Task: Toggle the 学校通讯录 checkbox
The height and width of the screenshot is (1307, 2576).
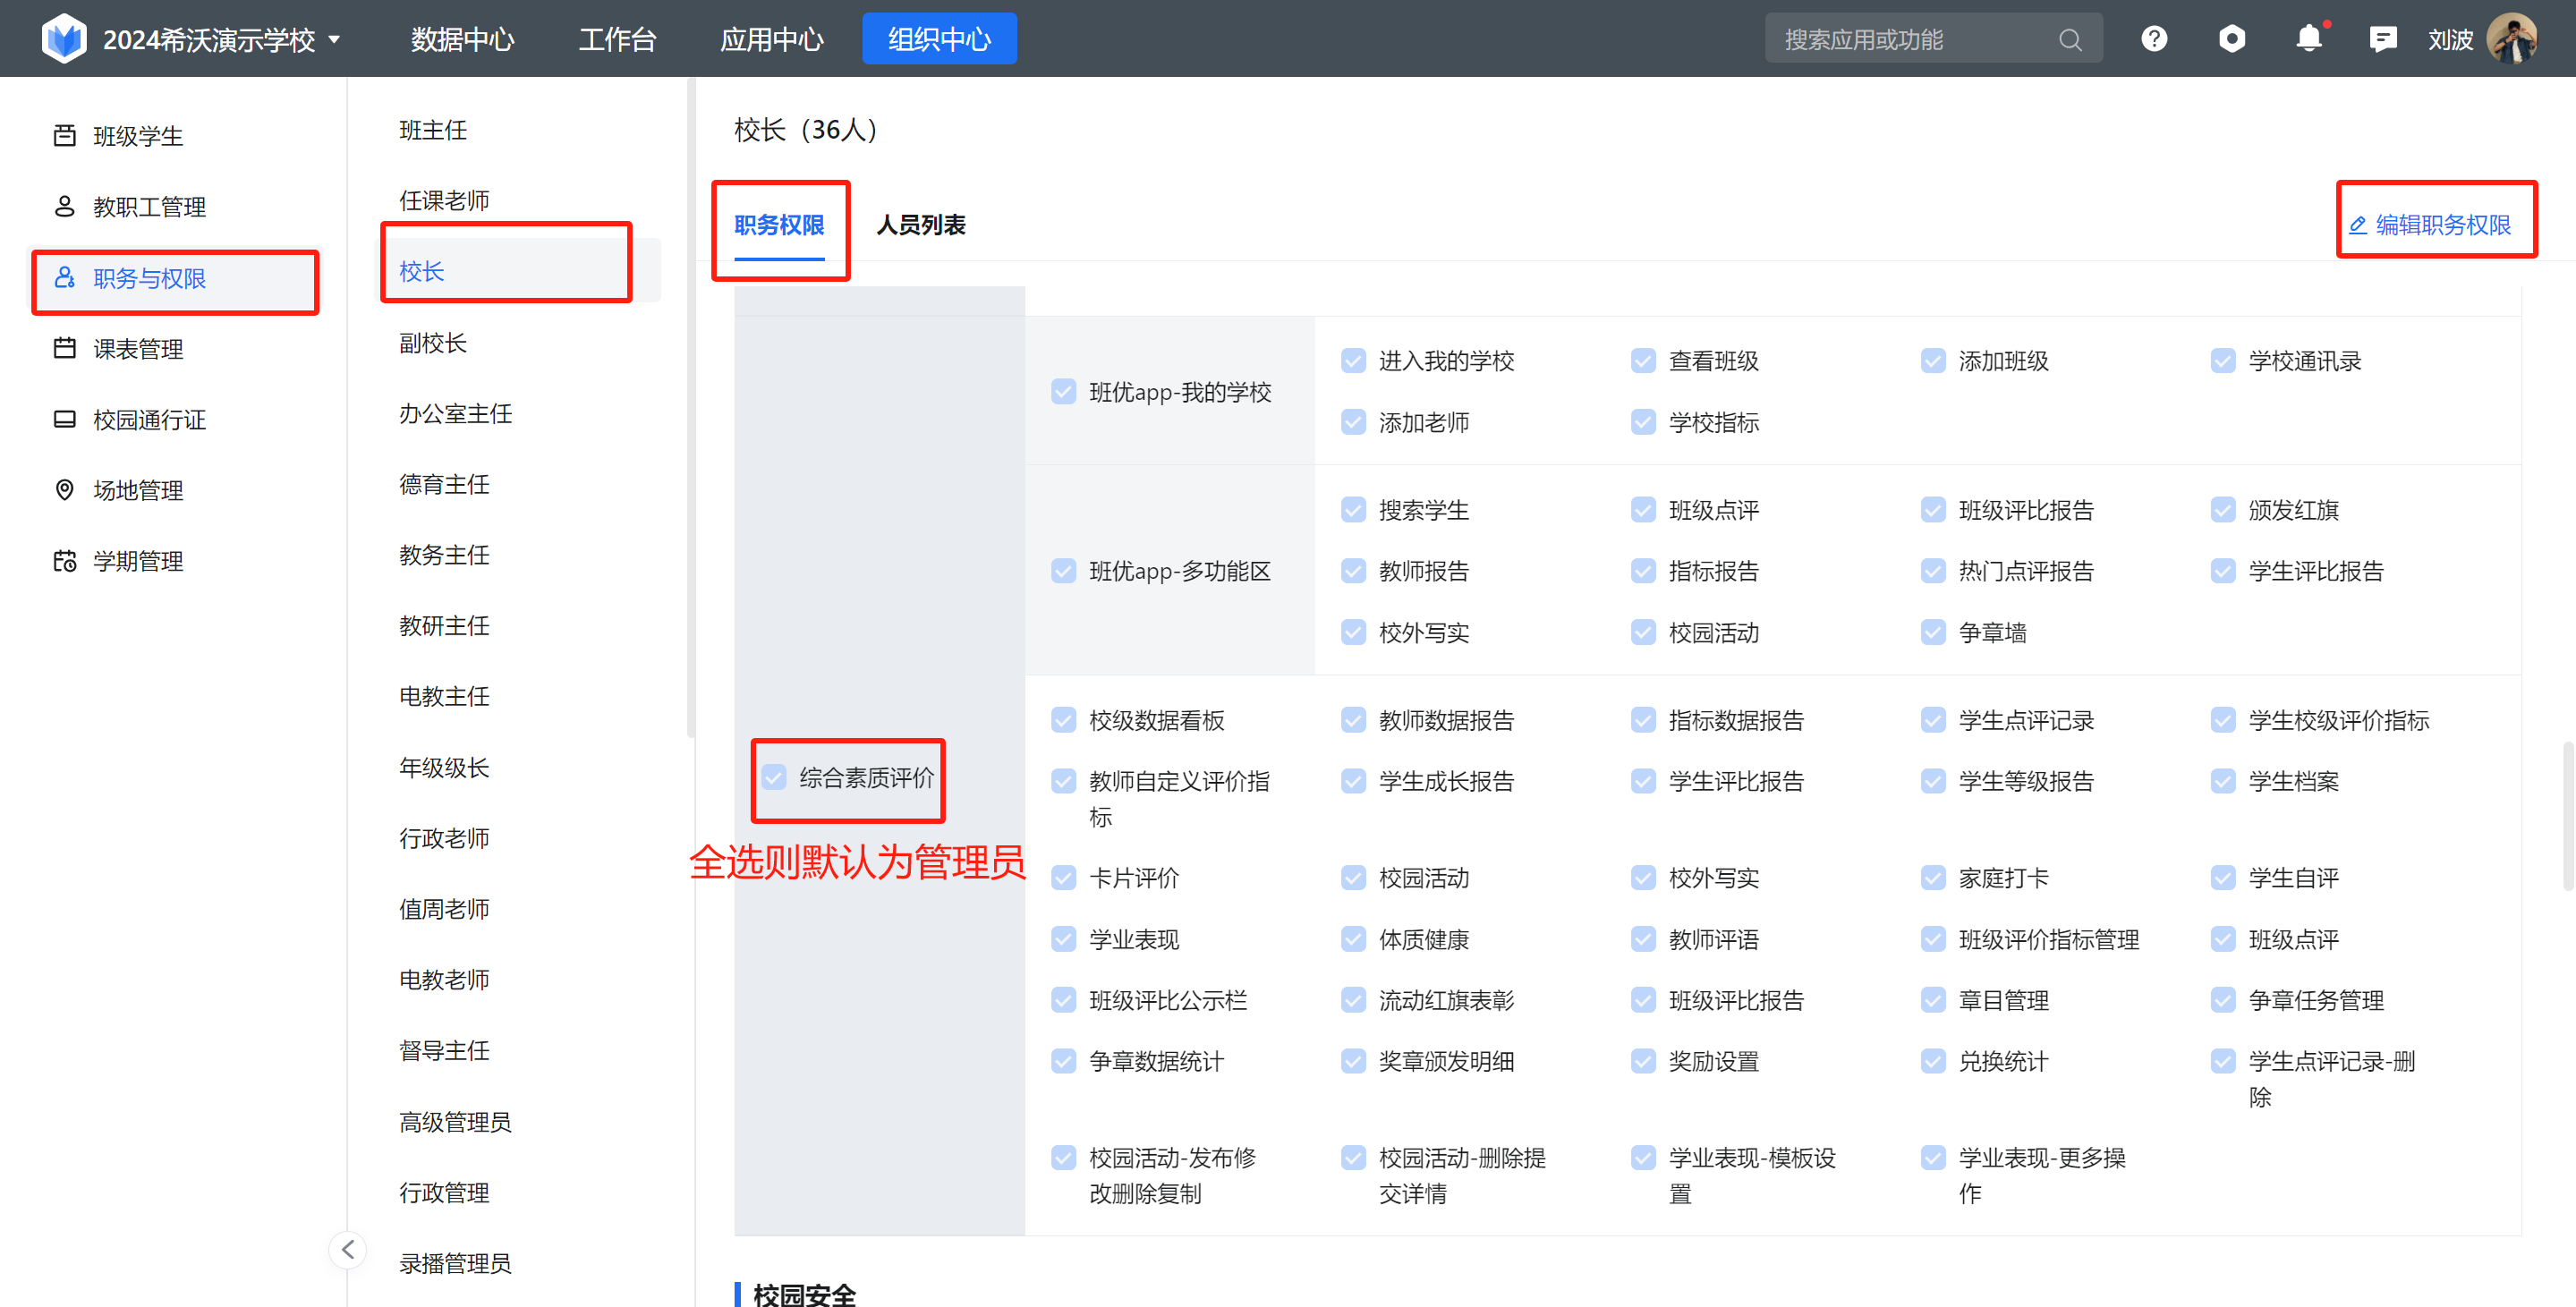Action: [2223, 360]
